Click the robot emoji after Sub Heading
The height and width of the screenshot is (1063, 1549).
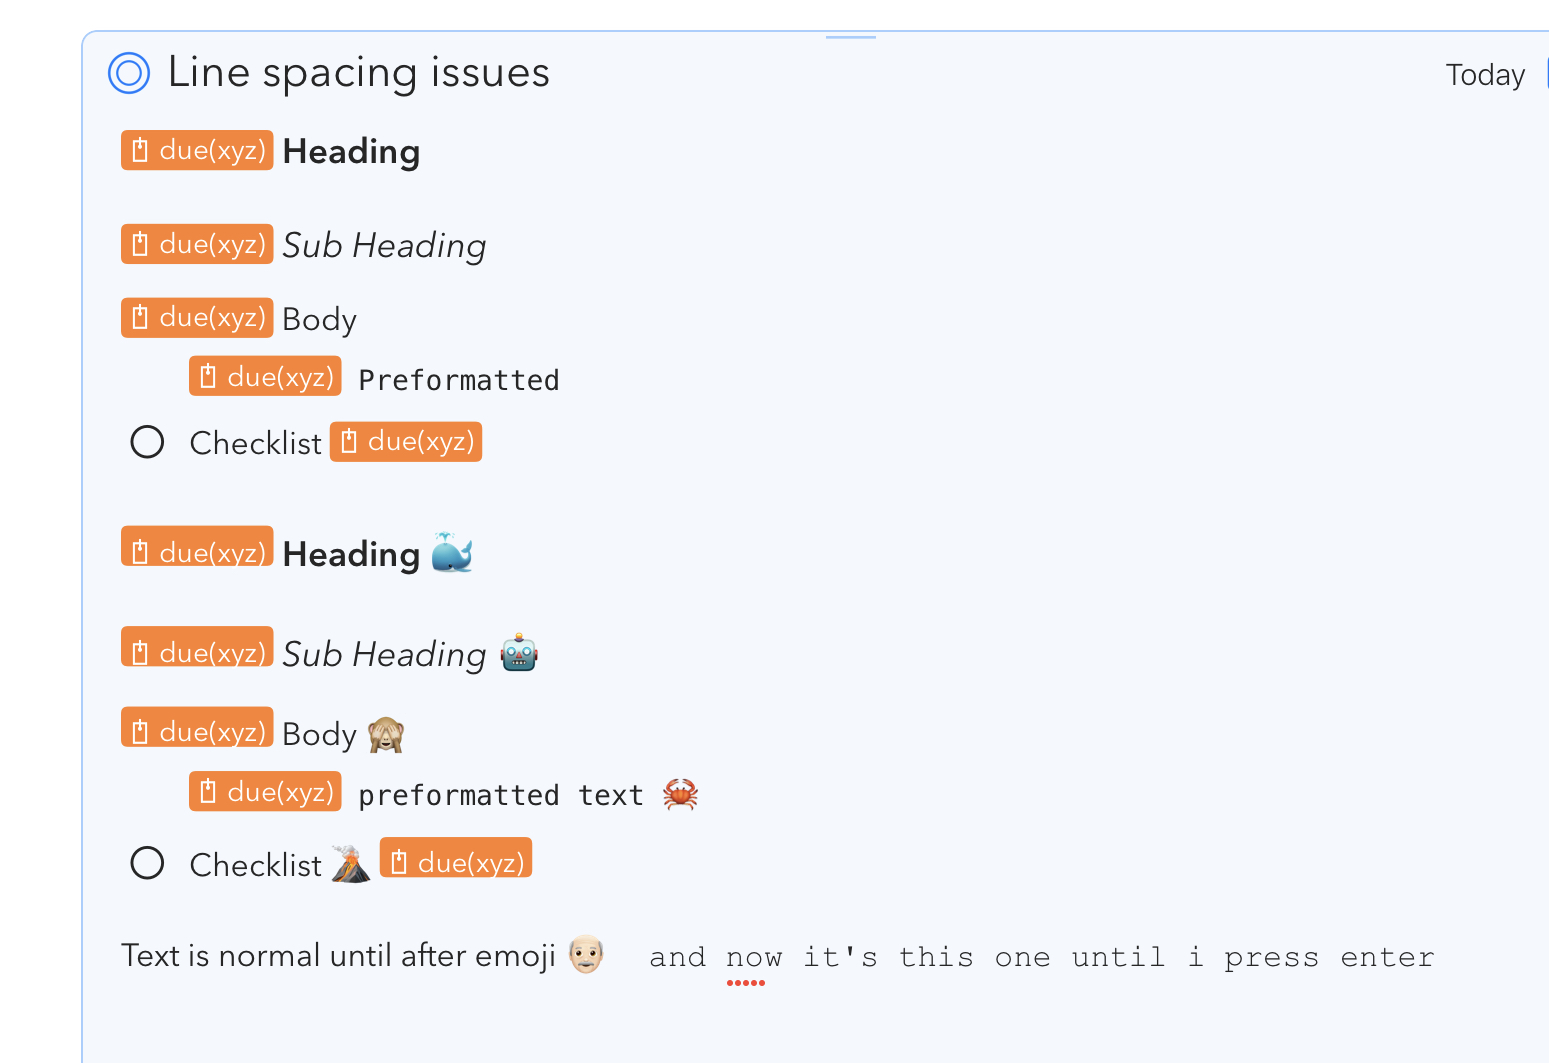519,653
